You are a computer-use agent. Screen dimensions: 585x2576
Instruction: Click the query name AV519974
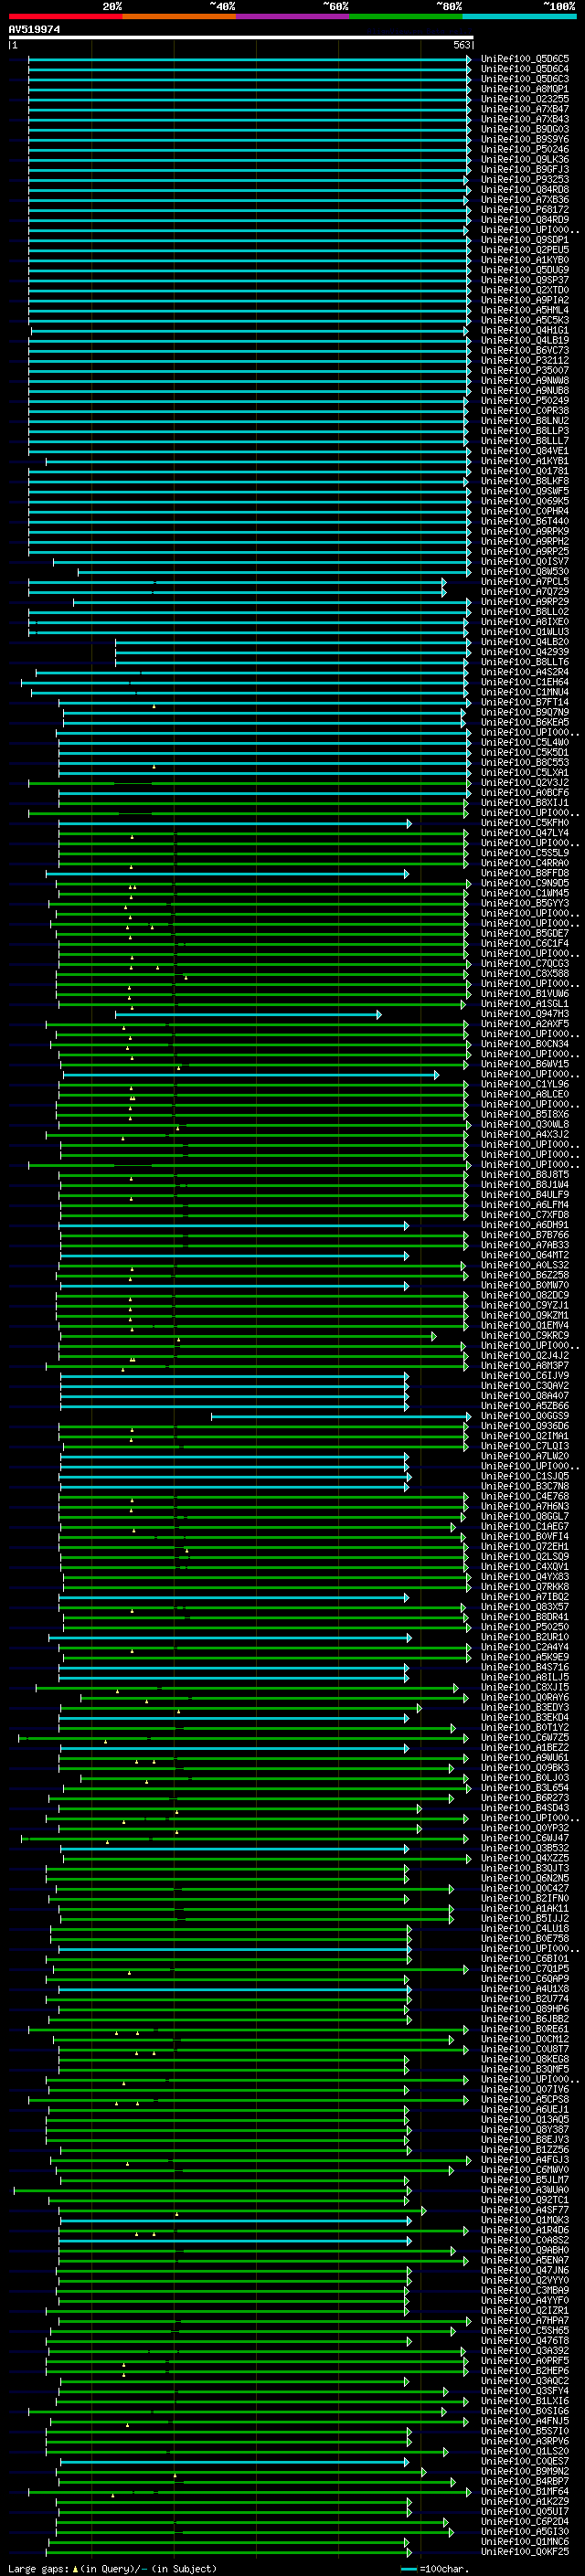[x=34, y=29]
